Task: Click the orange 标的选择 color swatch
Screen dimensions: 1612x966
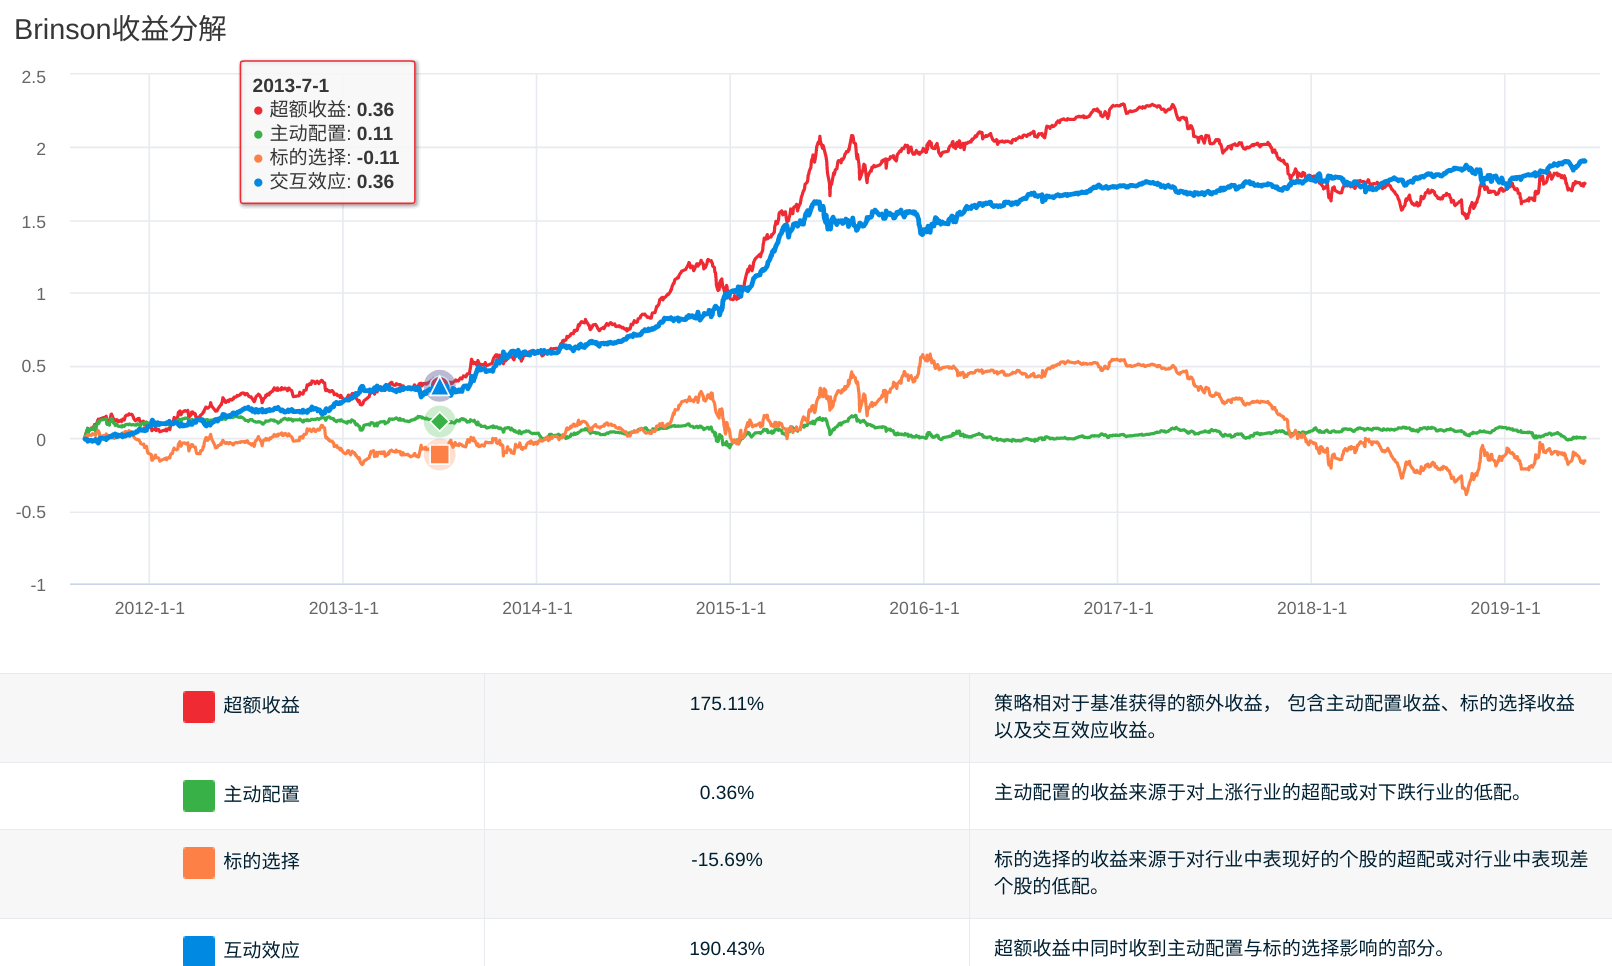Action: (x=199, y=862)
